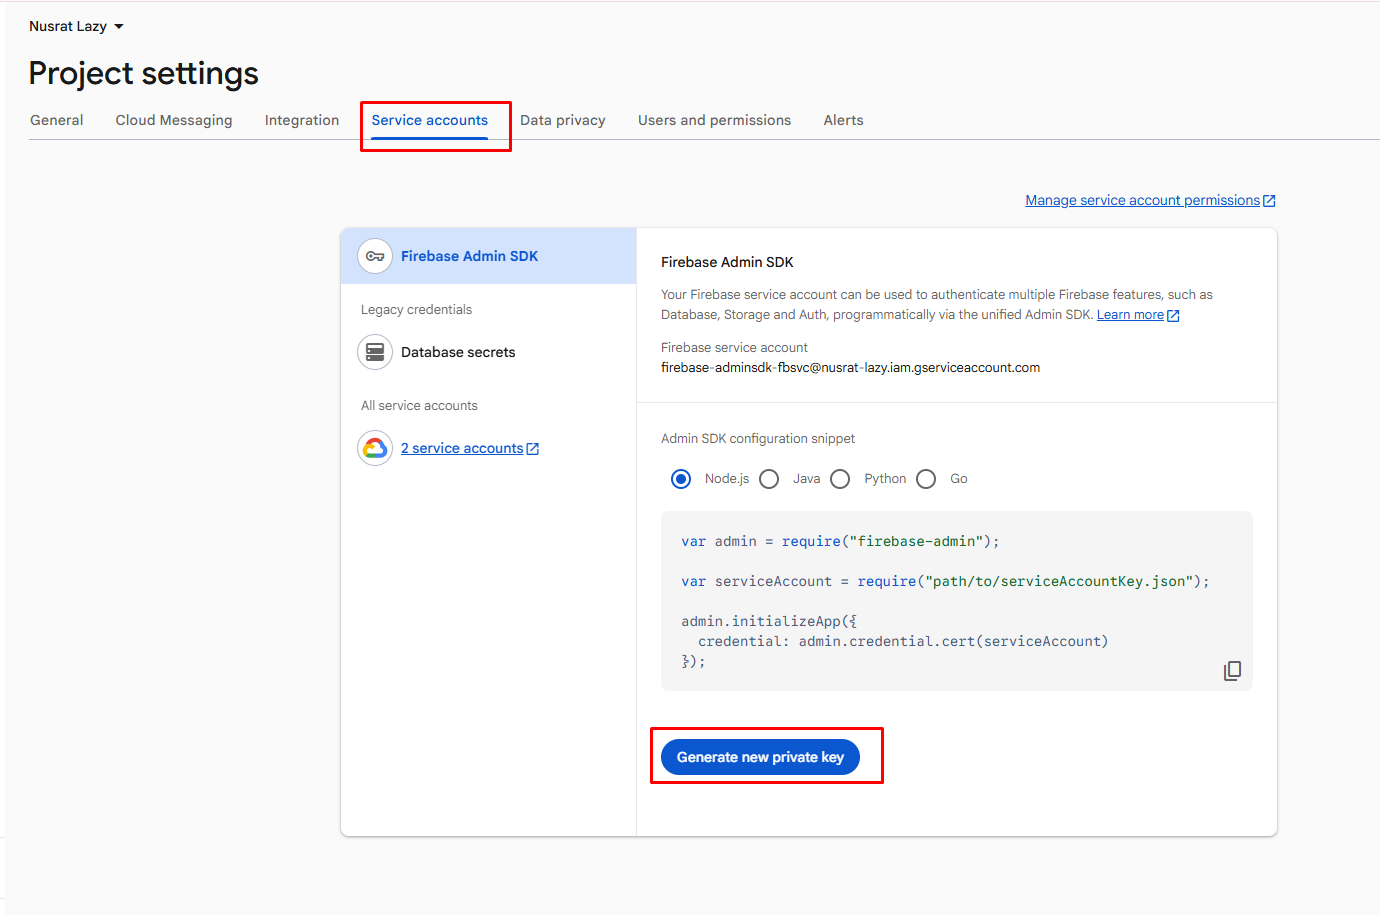
Task: Click the Admin SDK code snippet box
Action: point(957,601)
